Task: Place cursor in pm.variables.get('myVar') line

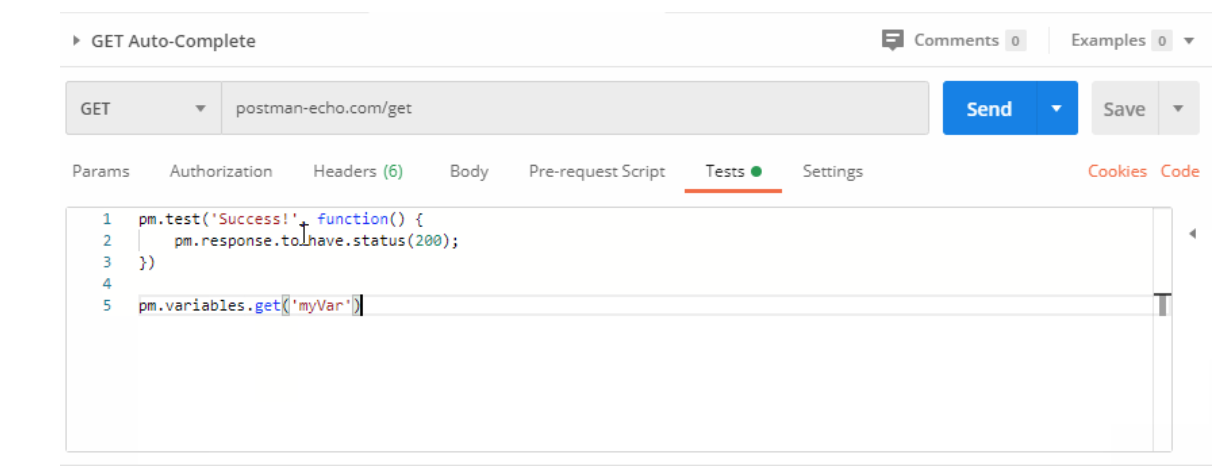Action: tap(250, 306)
